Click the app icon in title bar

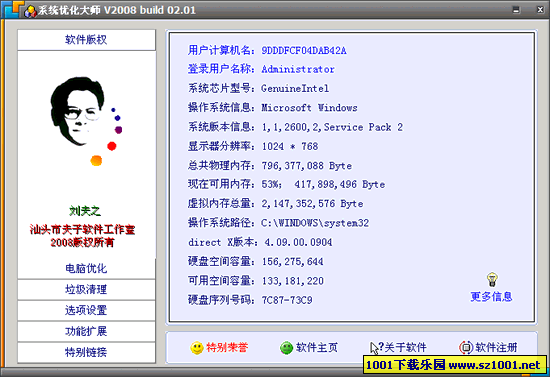pyautogui.click(x=31, y=11)
